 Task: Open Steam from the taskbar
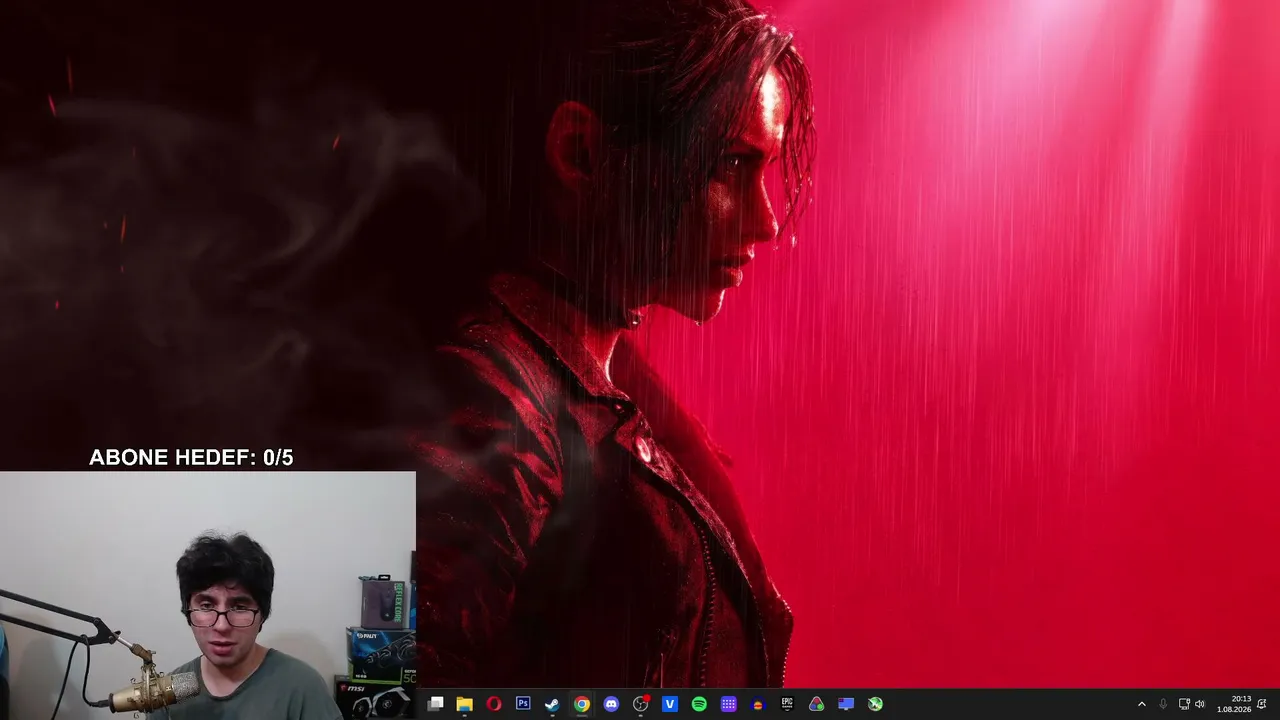pos(552,704)
